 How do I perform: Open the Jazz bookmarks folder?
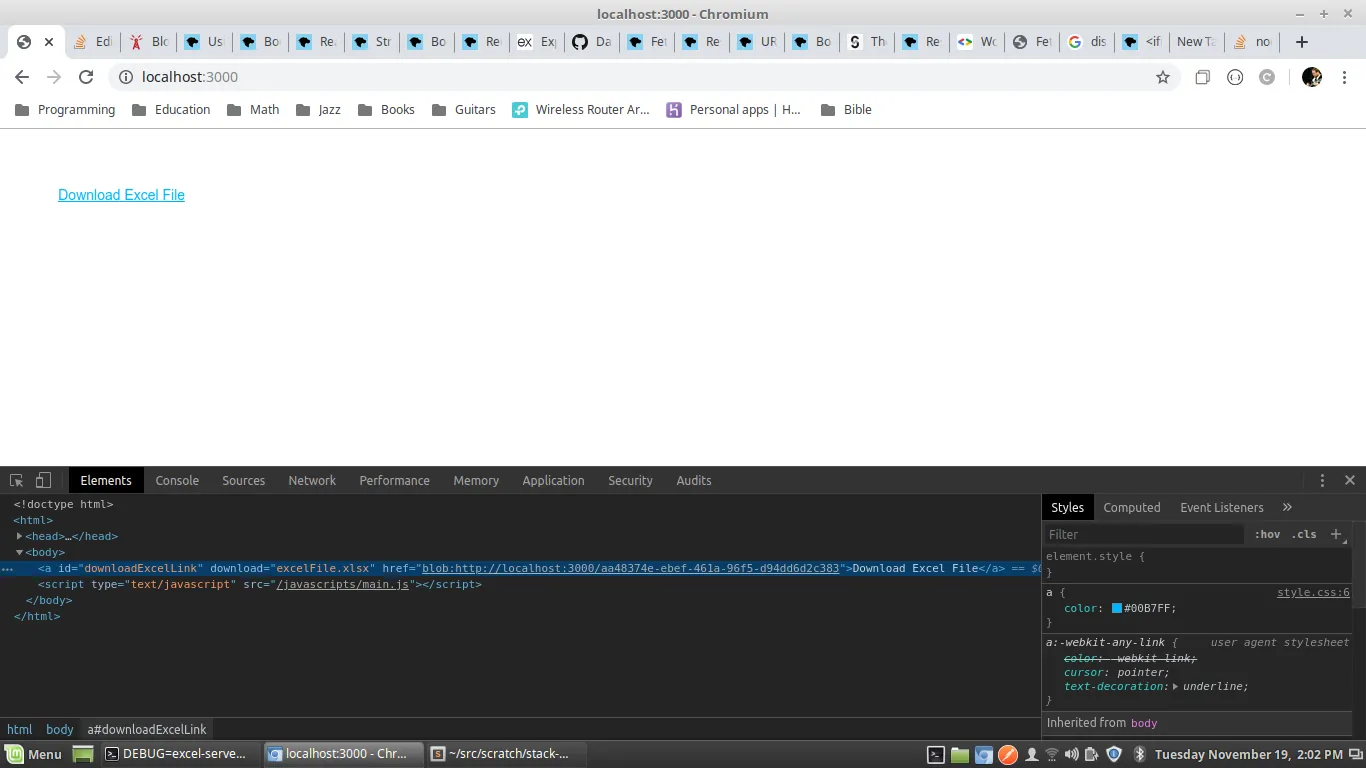pos(318,110)
